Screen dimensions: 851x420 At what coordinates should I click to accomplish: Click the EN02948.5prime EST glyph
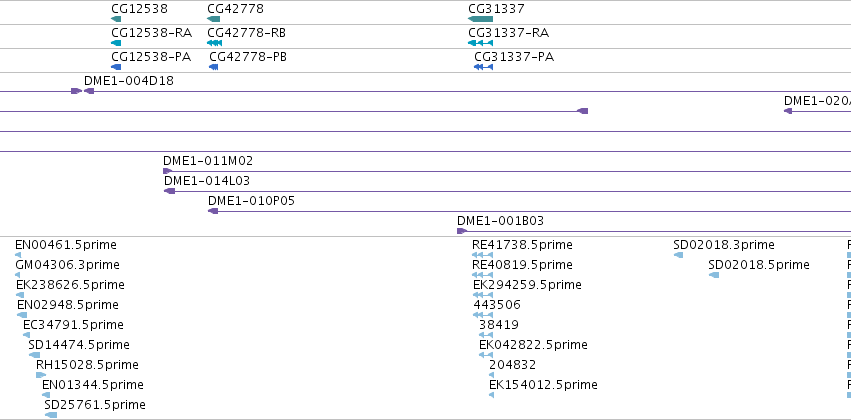pyautogui.click(x=22, y=315)
